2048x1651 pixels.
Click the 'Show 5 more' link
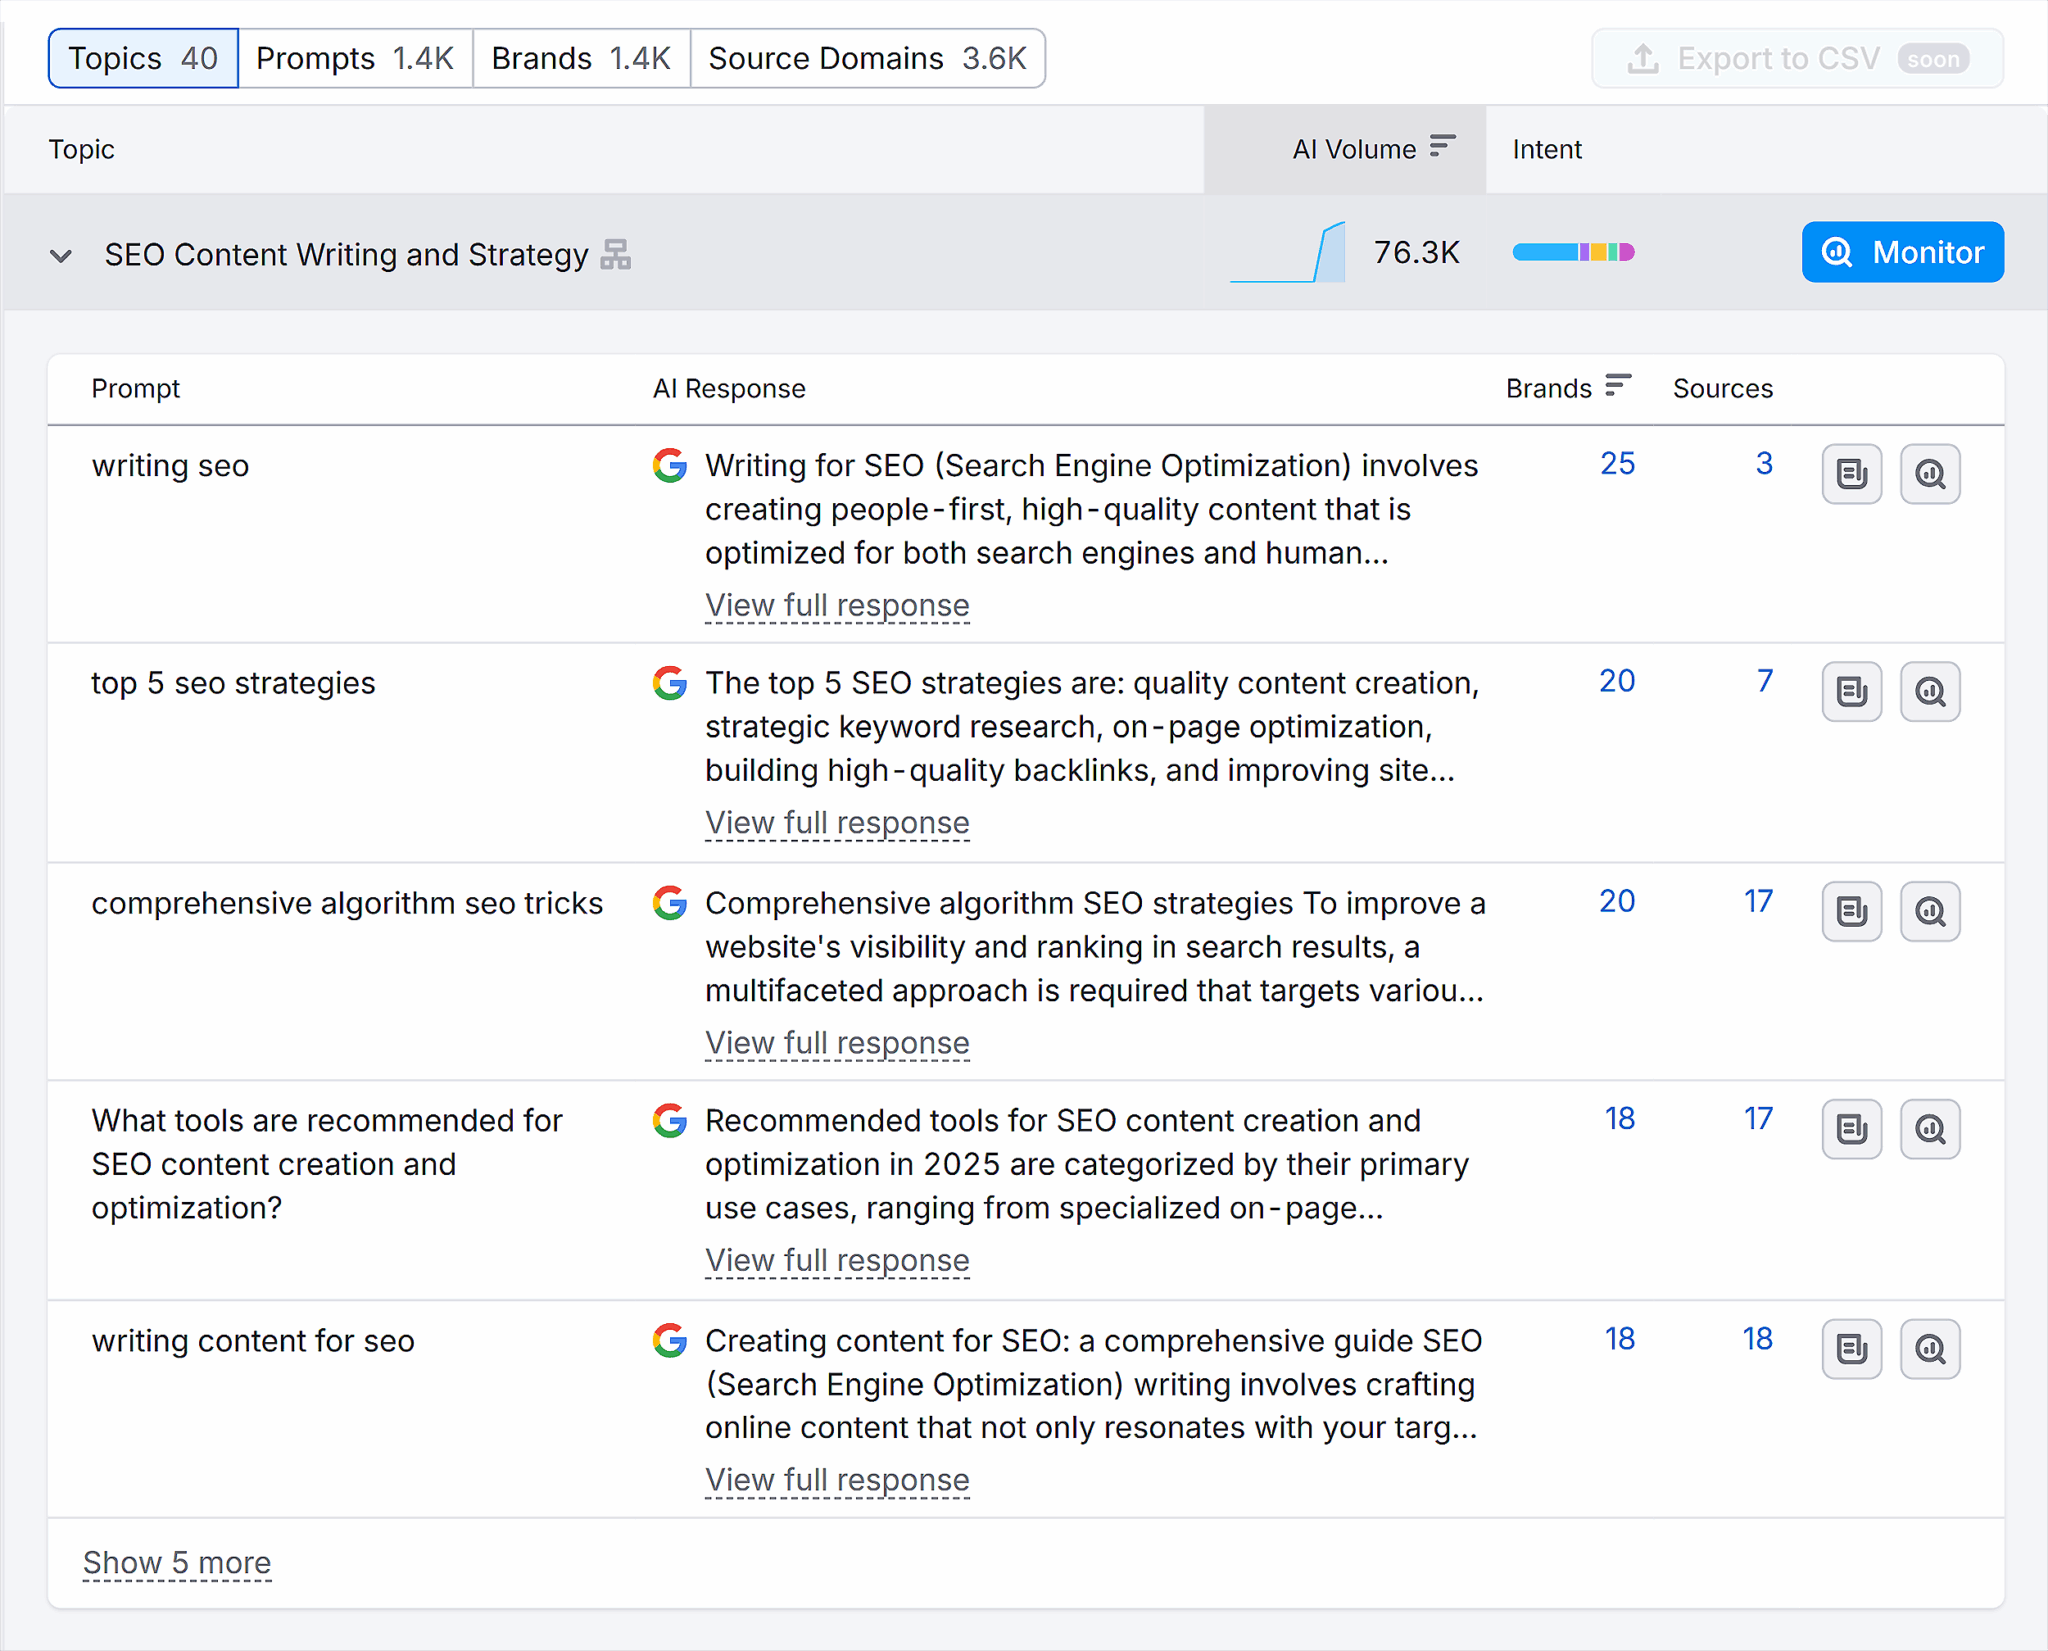coord(177,1563)
